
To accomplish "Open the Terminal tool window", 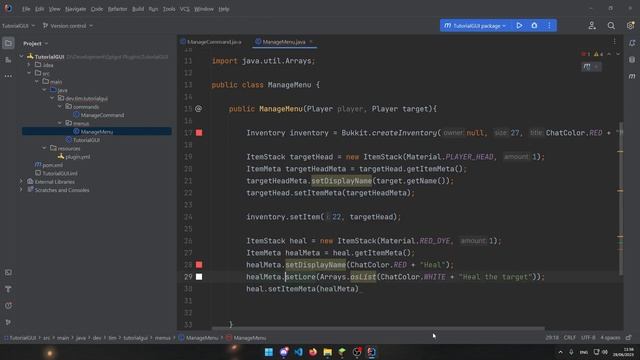I will (x=8, y=272).
